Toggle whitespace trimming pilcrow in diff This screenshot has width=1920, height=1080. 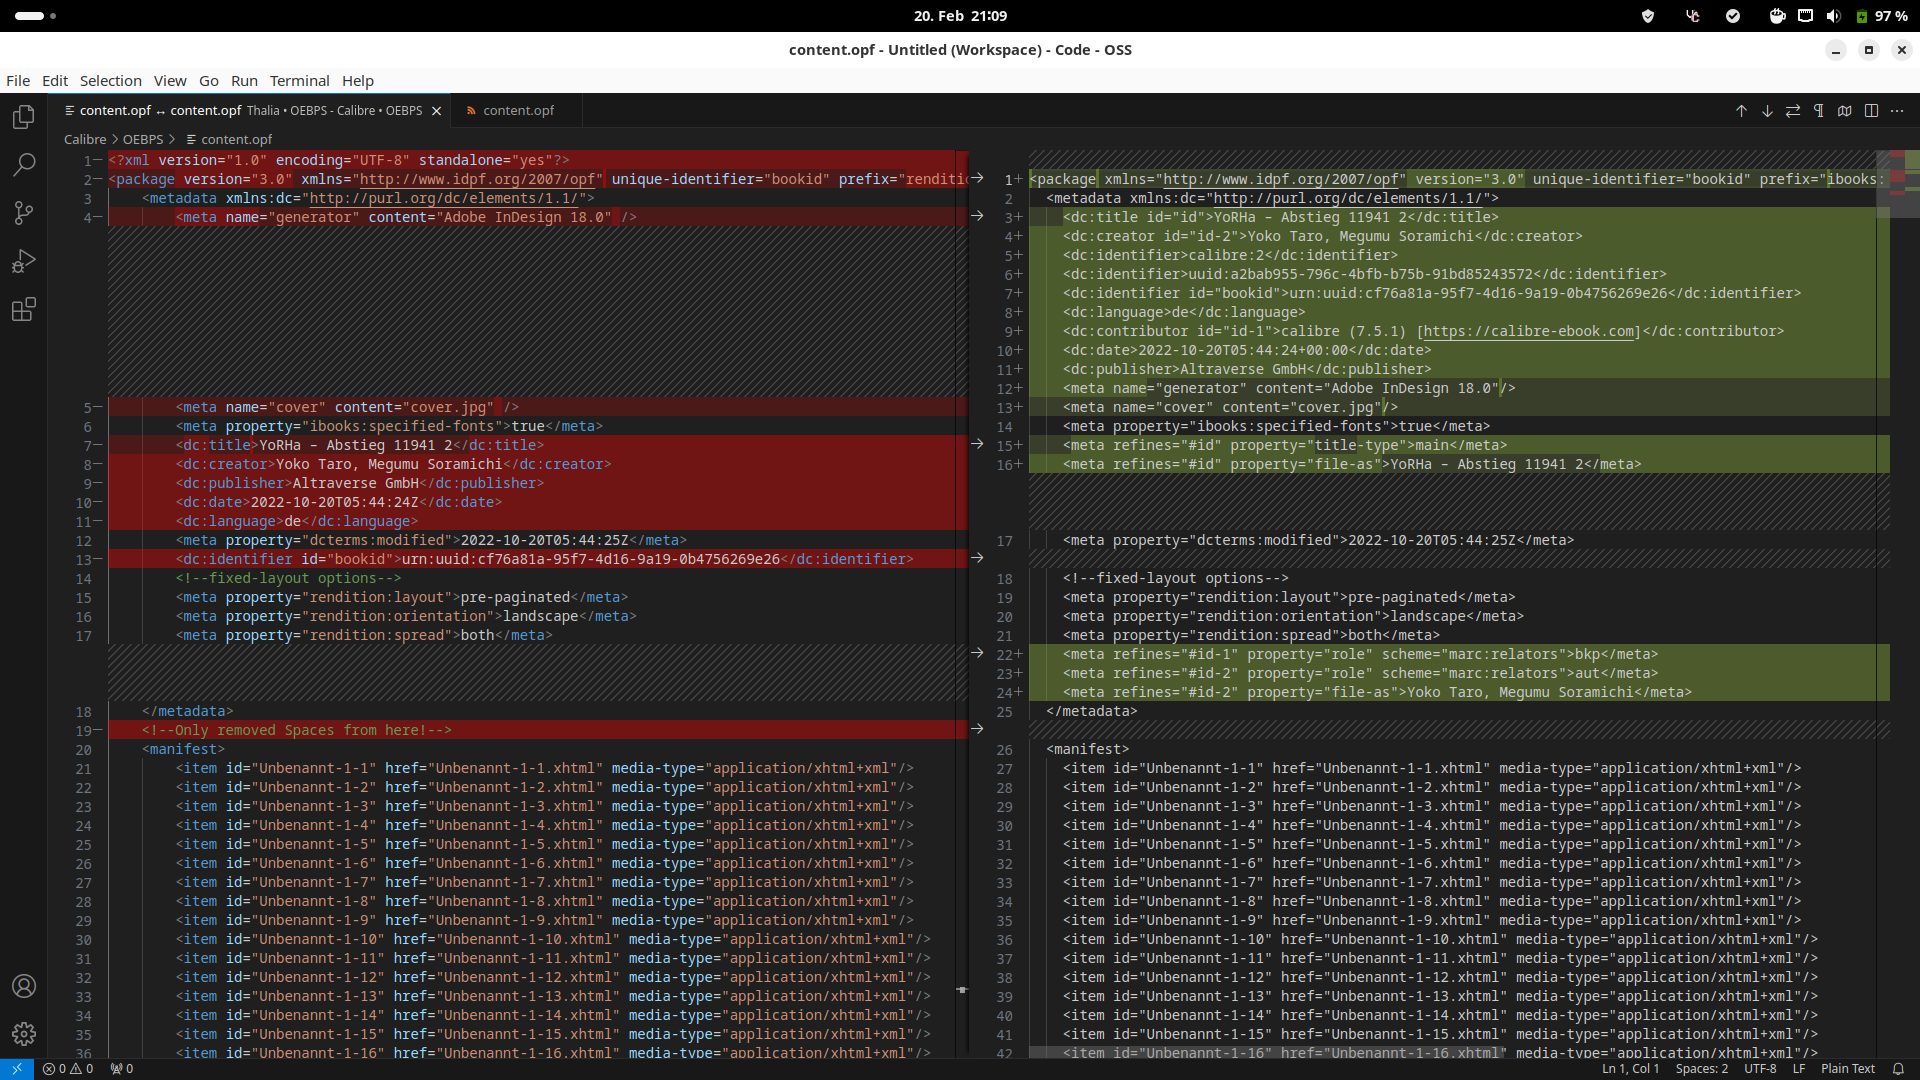pos(1819,111)
